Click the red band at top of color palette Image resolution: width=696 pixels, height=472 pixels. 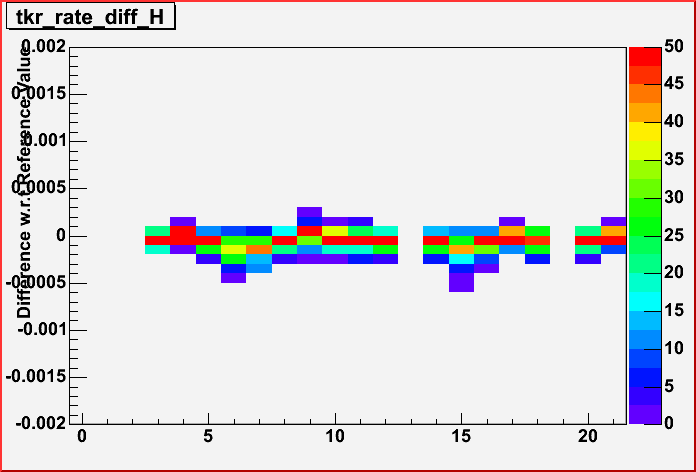coord(643,55)
